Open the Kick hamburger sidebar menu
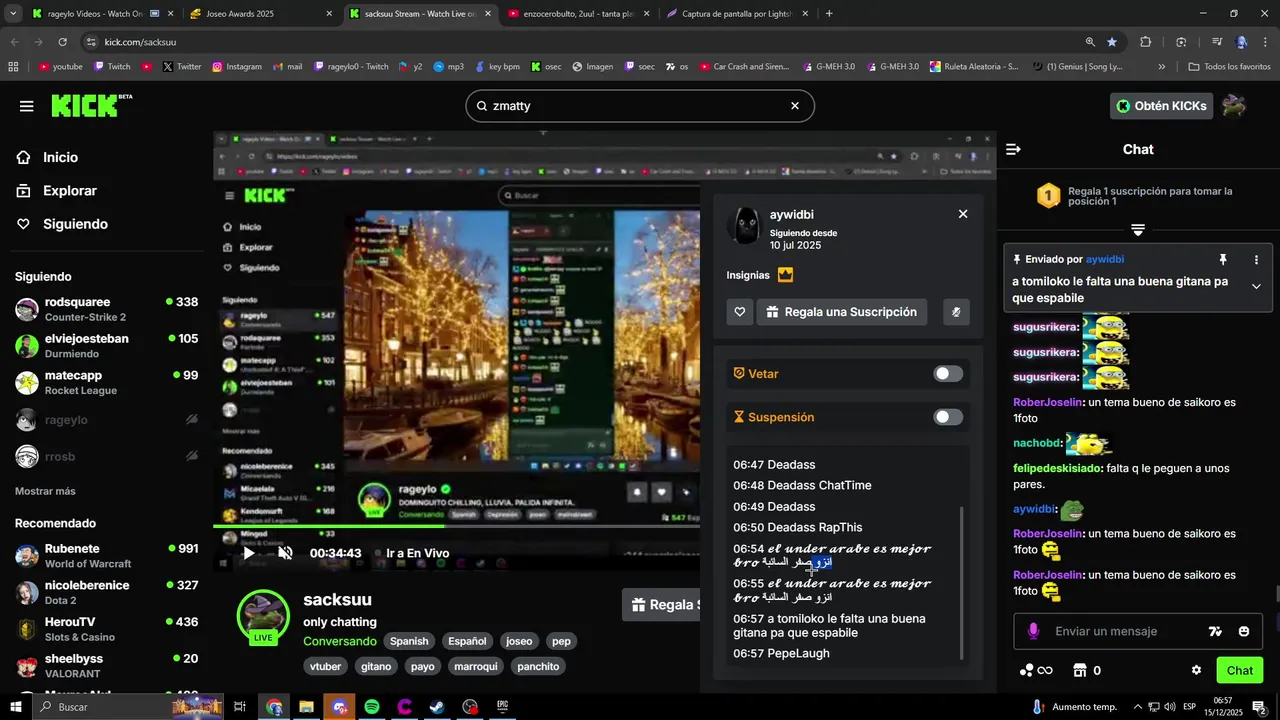This screenshot has height=720, width=1280. click(26, 106)
